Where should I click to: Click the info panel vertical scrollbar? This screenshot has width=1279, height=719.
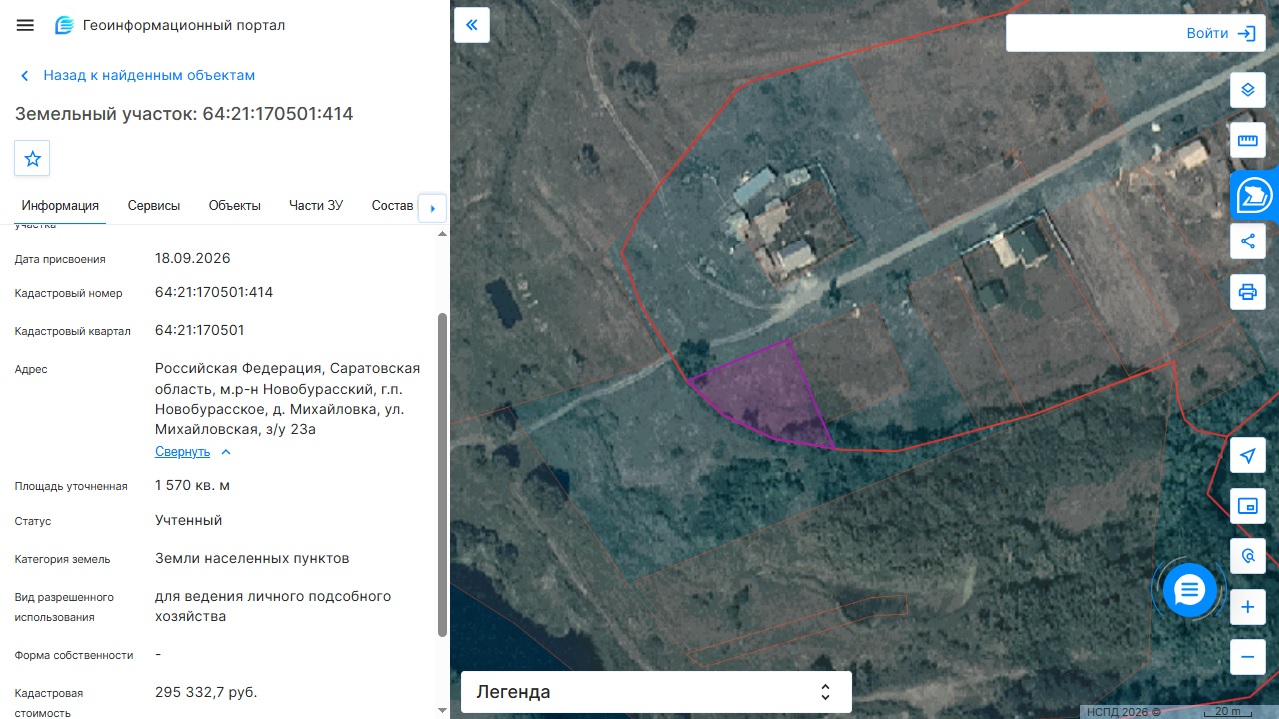[442, 475]
